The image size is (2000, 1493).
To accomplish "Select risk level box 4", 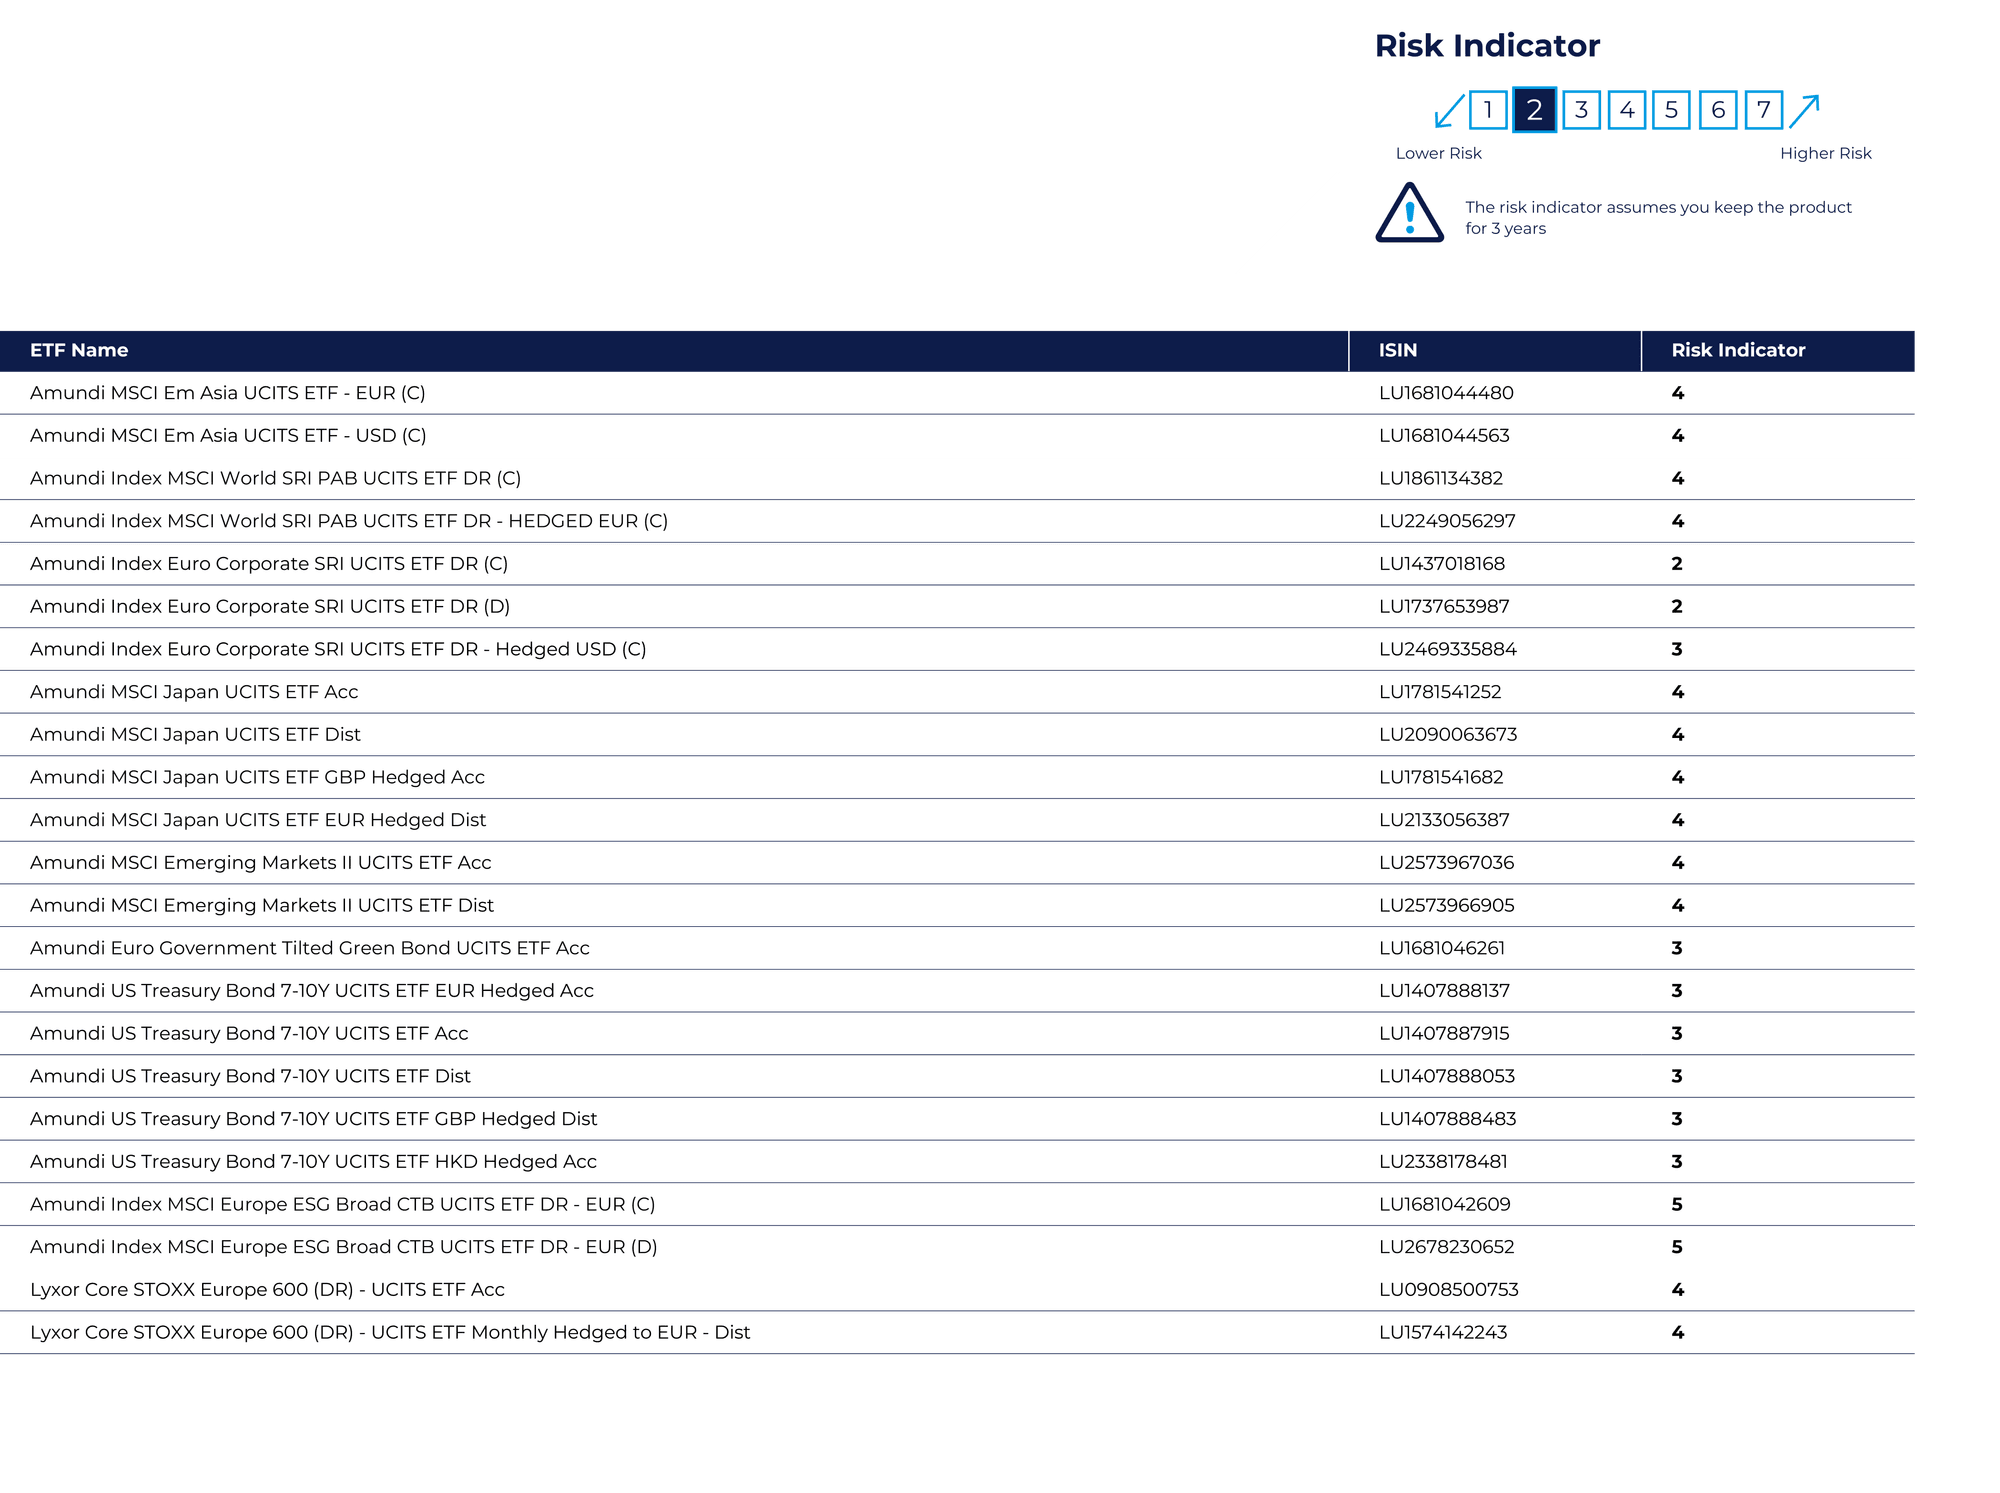I will coord(1627,109).
